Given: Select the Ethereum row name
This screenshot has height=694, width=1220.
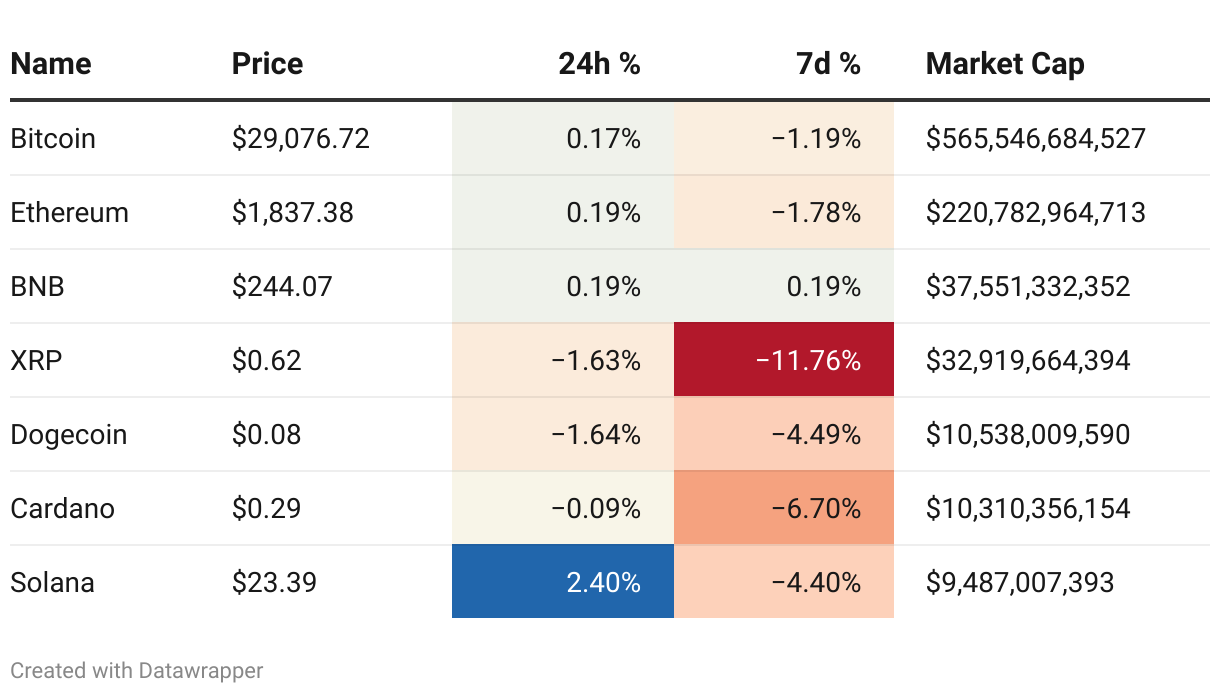Looking at the screenshot, I should pyautogui.click(x=69, y=212).
